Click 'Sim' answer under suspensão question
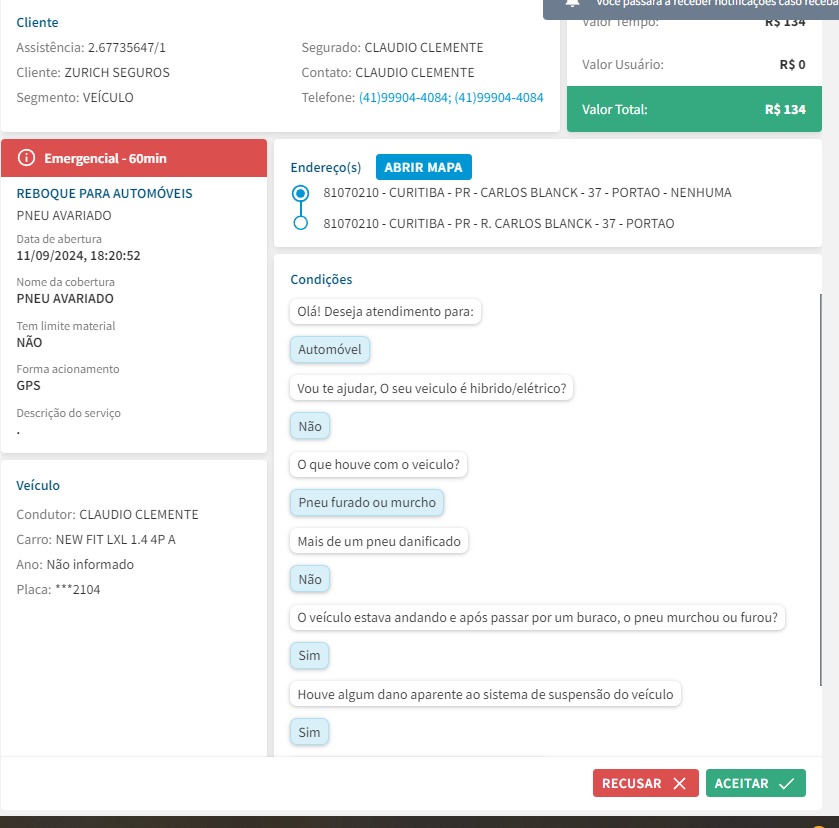Screen dimensions: 839x828 pos(309,732)
